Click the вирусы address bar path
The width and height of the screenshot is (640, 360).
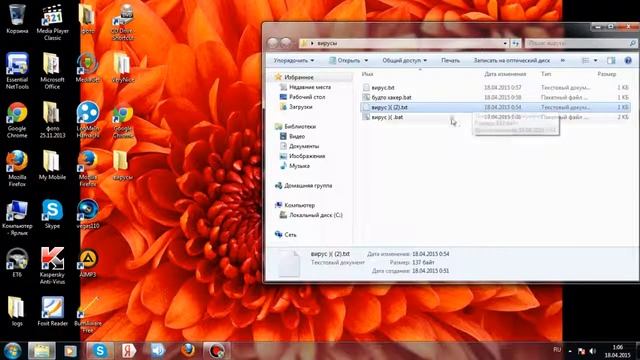click(x=327, y=43)
